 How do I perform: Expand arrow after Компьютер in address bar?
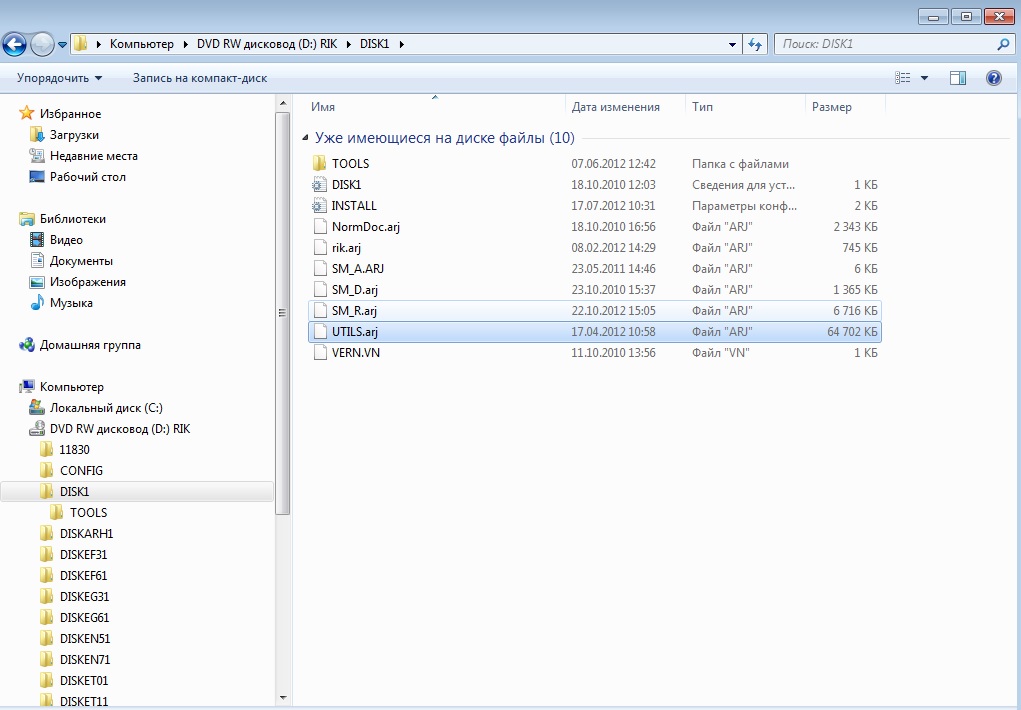(185, 44)
